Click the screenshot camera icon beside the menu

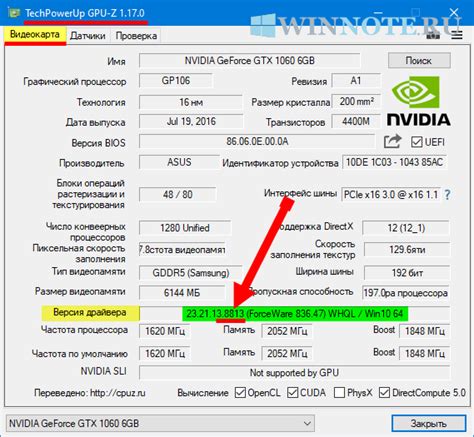click(x=433, y=35)
